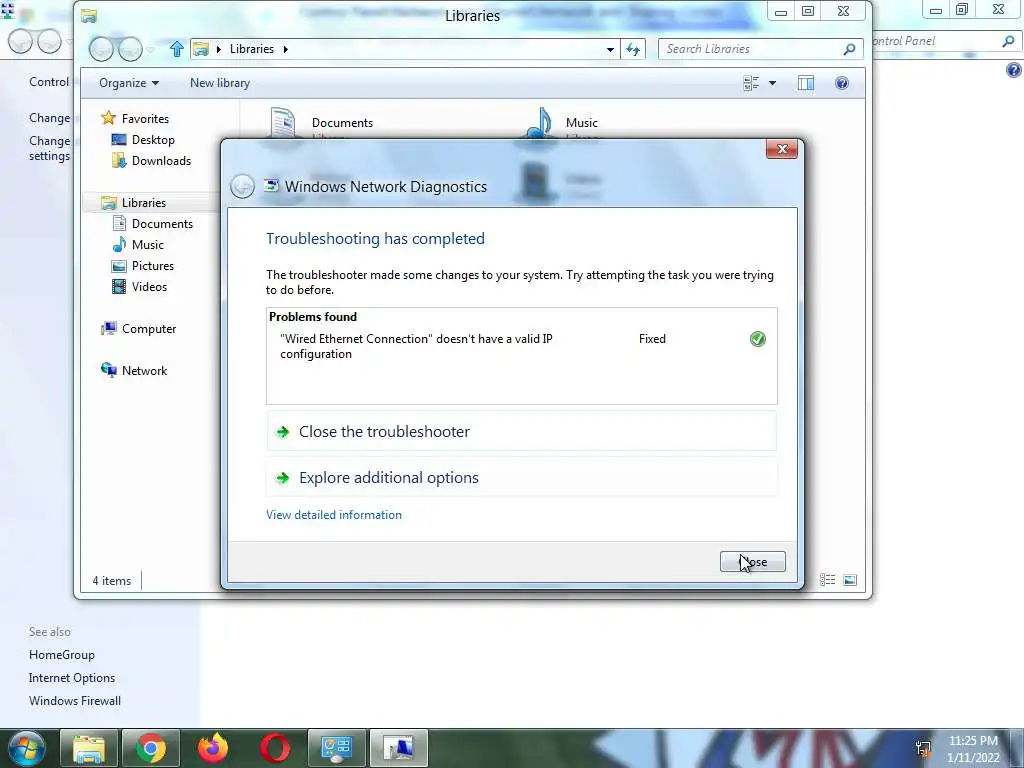The height and width of the screenshot is (768, 1024).
Task: Click the clock showing 11:25 PM
Action: pyautogui.click(x=973, y=741)
